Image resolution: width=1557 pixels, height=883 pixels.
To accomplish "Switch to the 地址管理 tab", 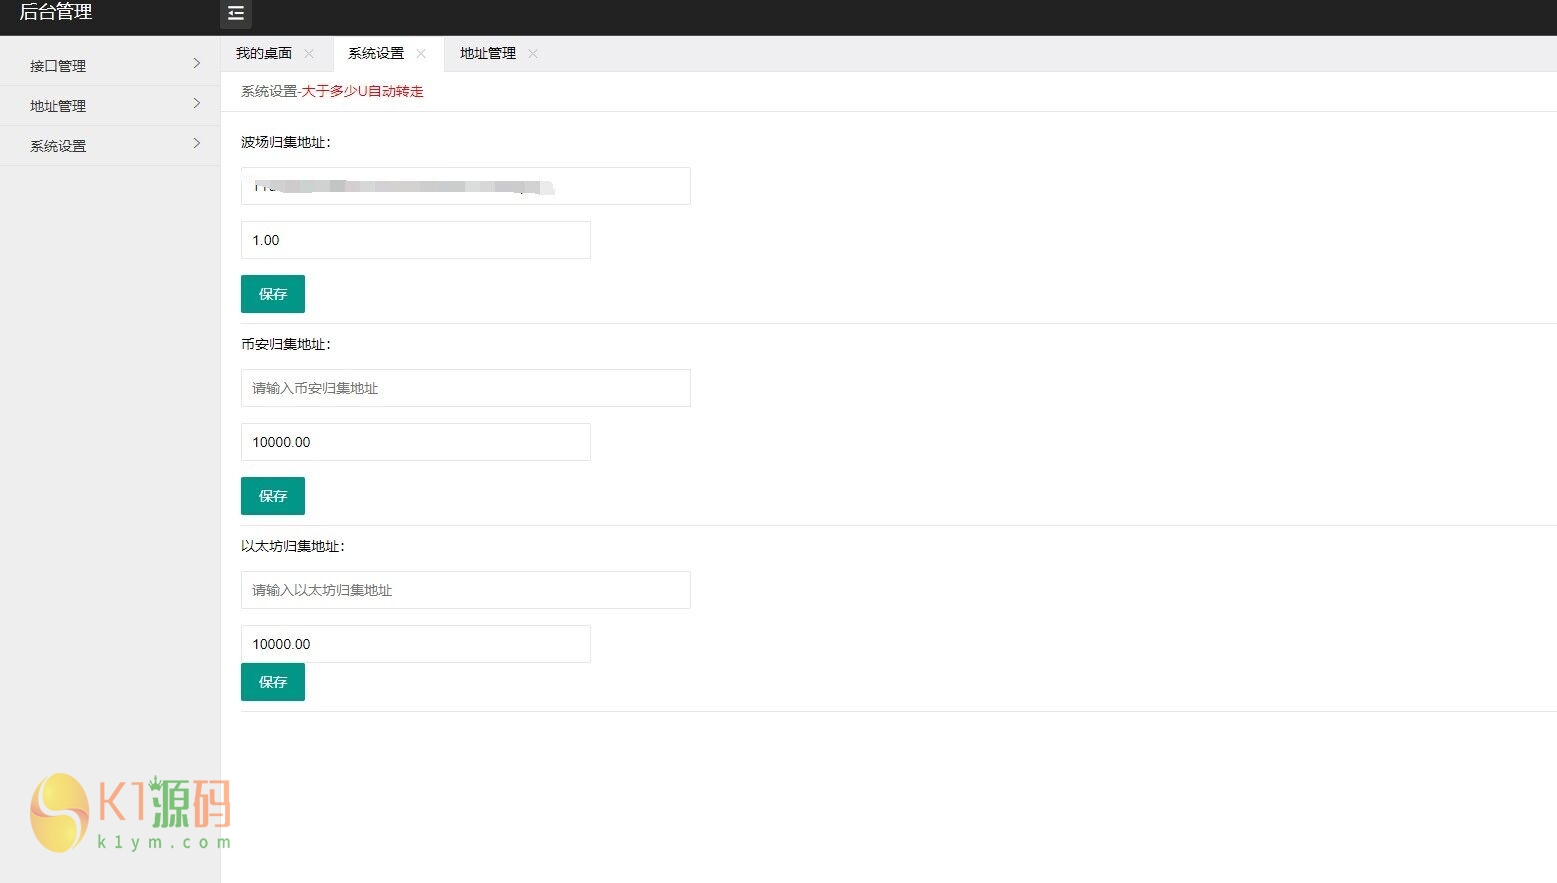I will (488, 54).
